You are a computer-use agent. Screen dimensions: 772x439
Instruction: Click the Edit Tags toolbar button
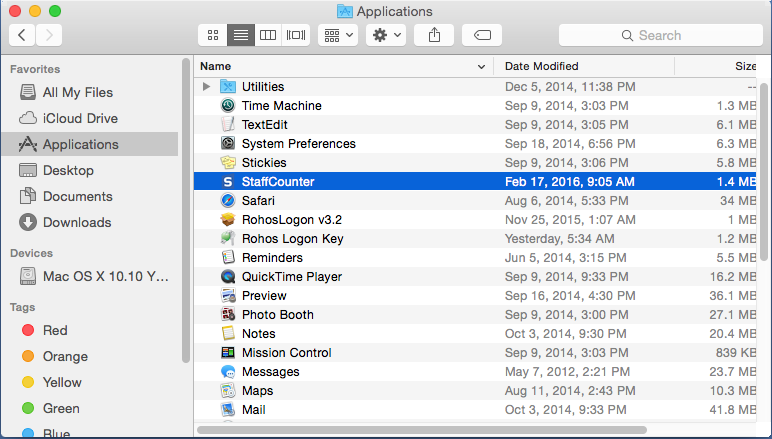click(x=482, y=35)
